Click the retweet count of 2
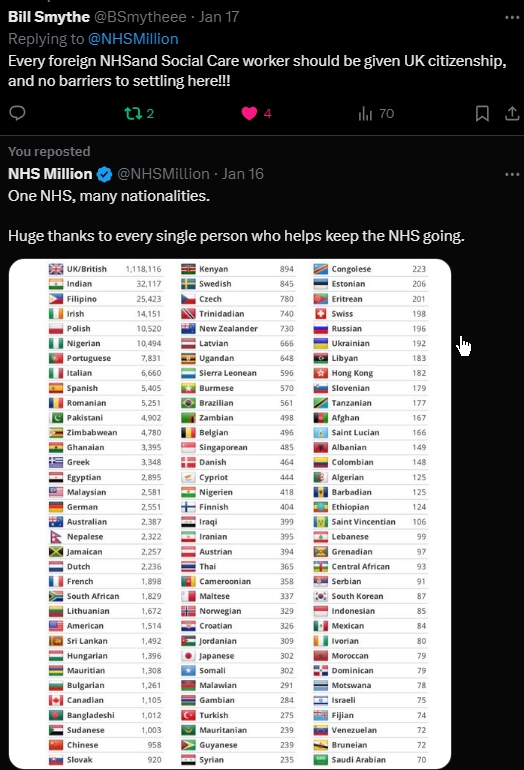524x770 pixels. point(150,114)
